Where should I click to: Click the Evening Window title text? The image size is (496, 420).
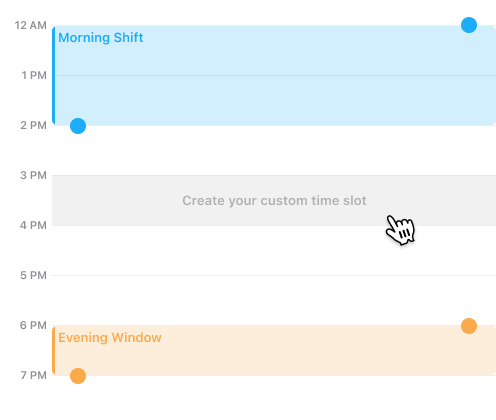point(110,338)
